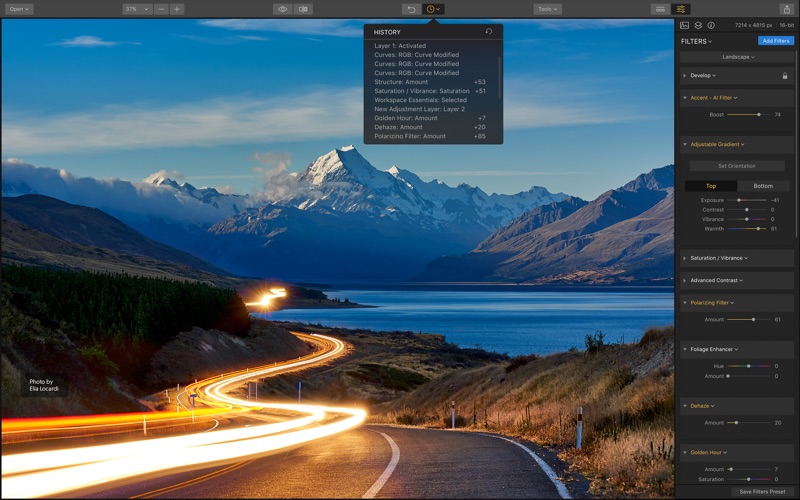Screen dimensions: 800x500
Task: Click Save Filters Preset button
Action: tap(761, 492)
